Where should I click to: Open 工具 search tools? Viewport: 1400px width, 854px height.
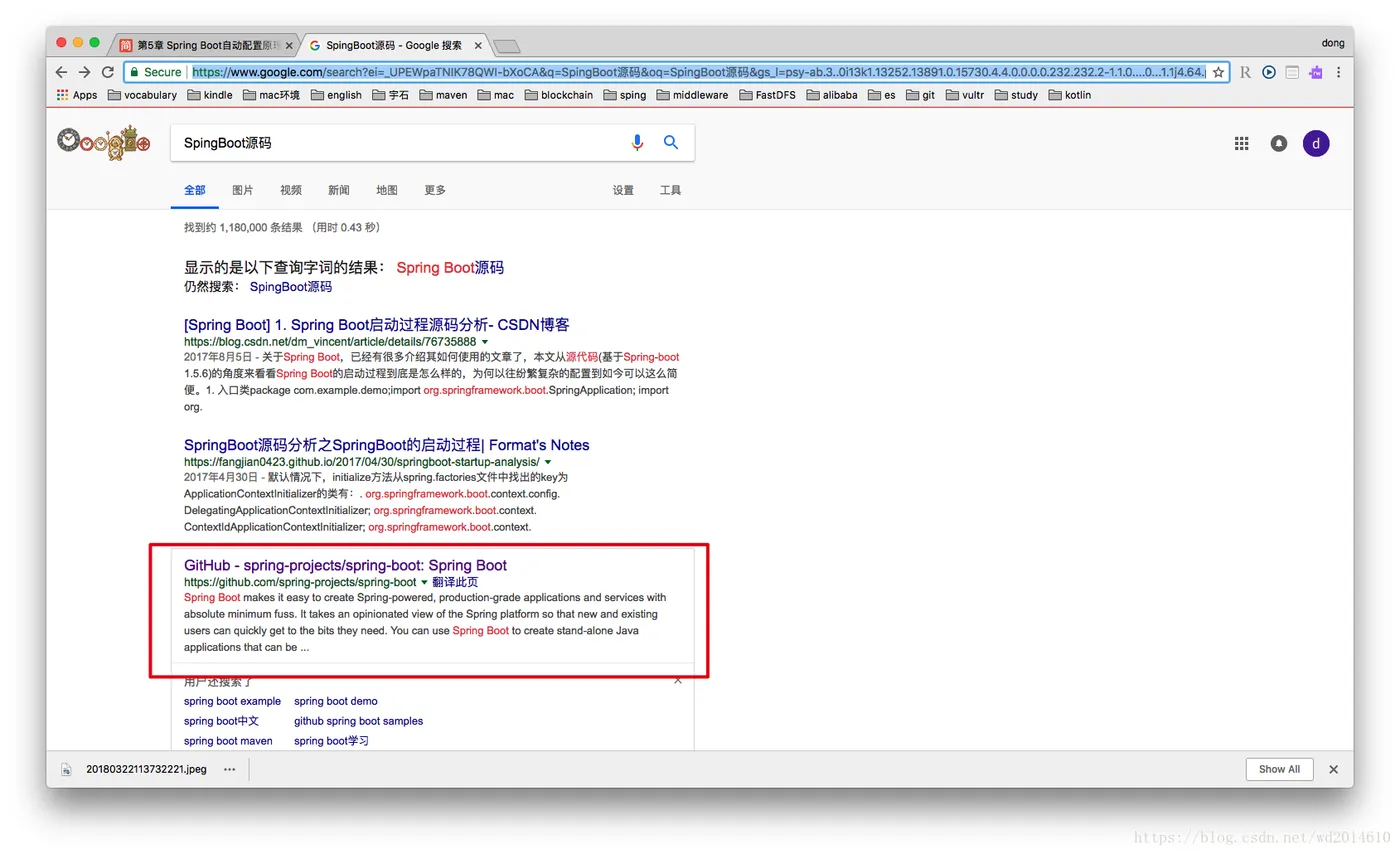[x=671, y=190]
